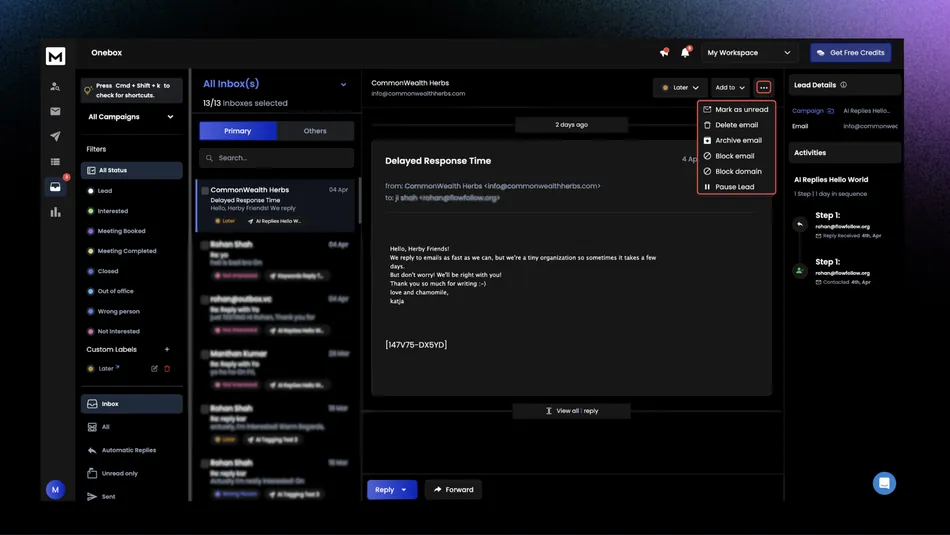Open campaigns paper-plane sidebar icon

[55, 136]
